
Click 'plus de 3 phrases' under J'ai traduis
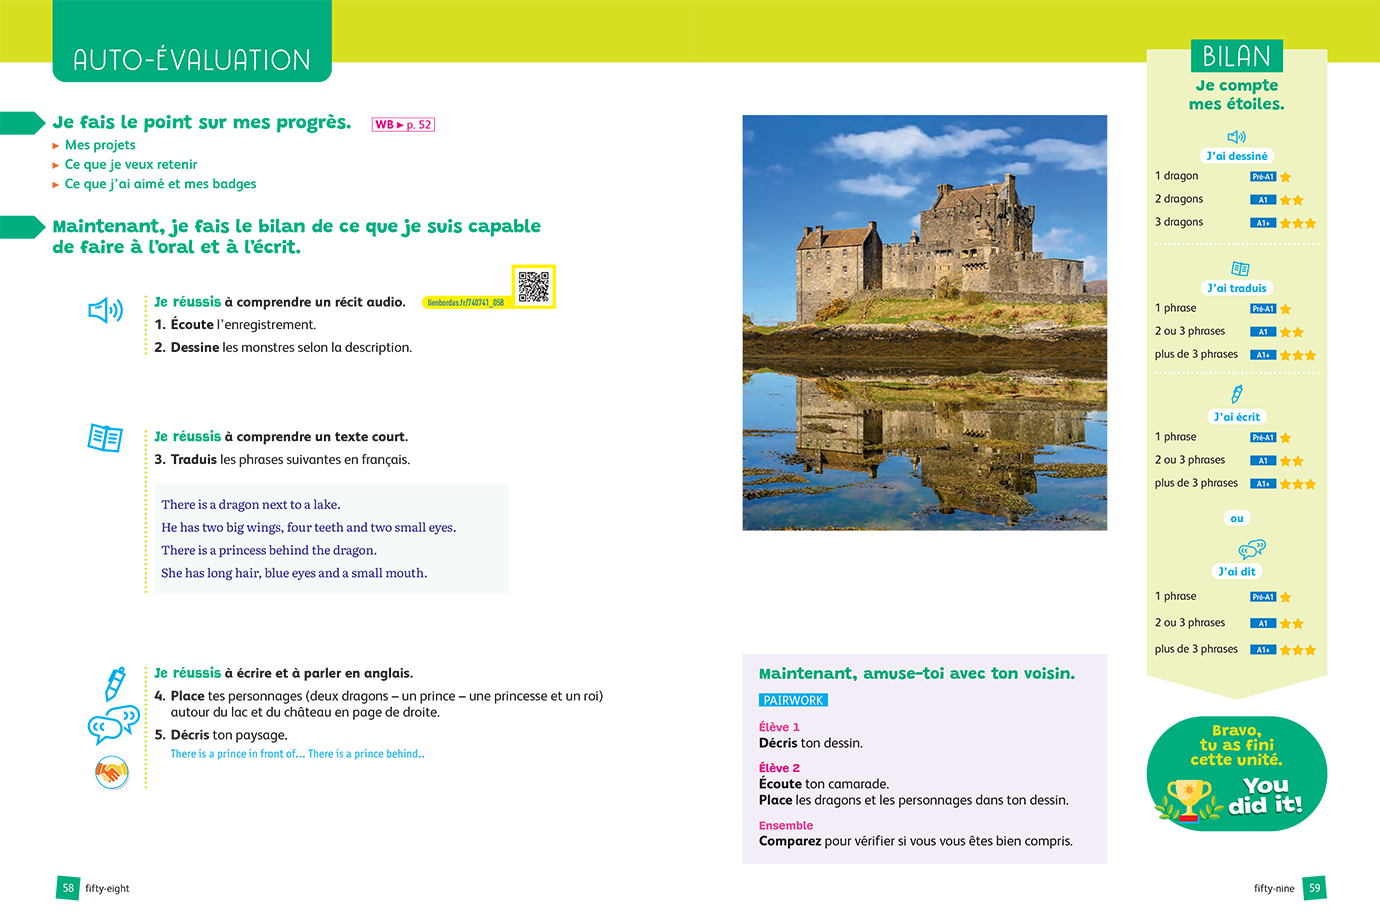[x=1196, y=355]
